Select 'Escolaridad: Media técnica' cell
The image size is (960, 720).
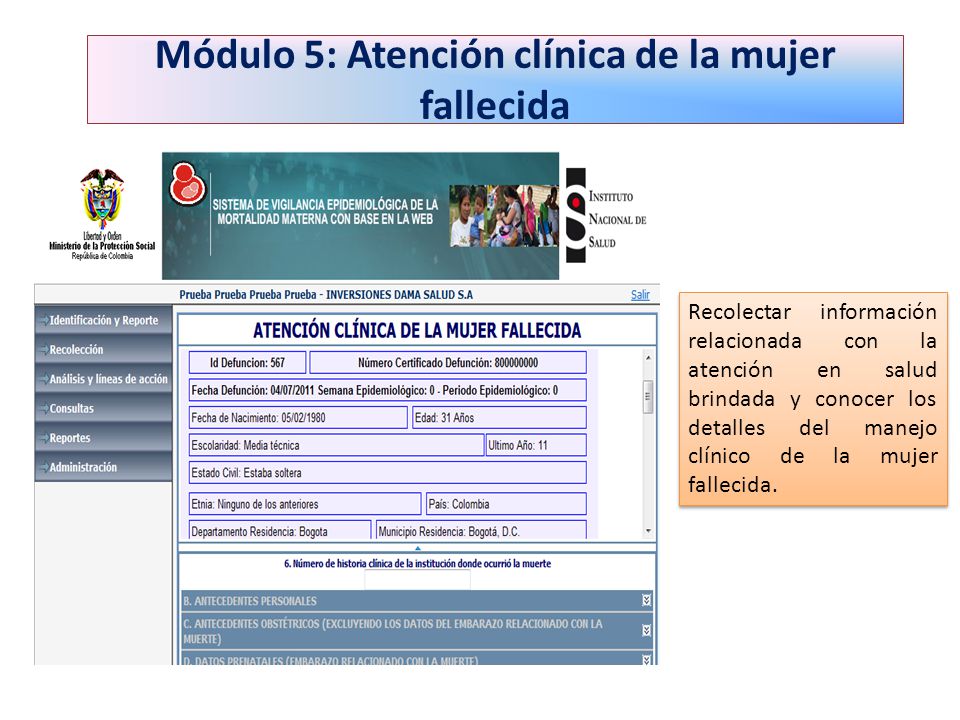[x=336, y=445]
